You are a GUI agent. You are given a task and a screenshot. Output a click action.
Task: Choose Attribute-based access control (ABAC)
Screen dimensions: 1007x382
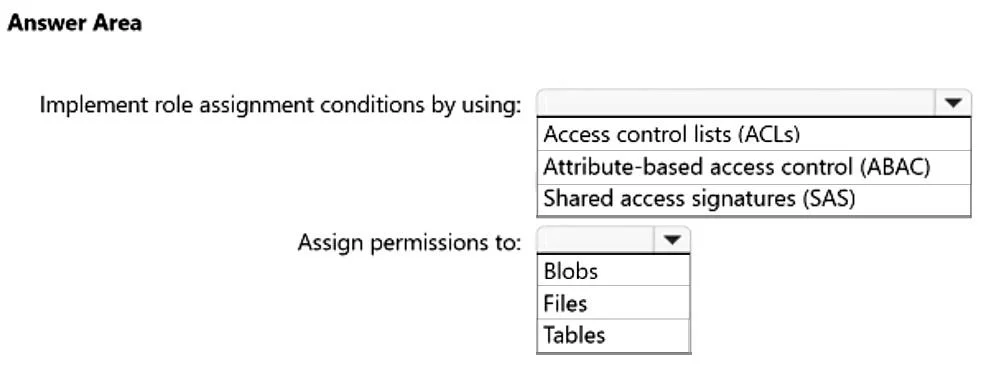tap(753, 167)
